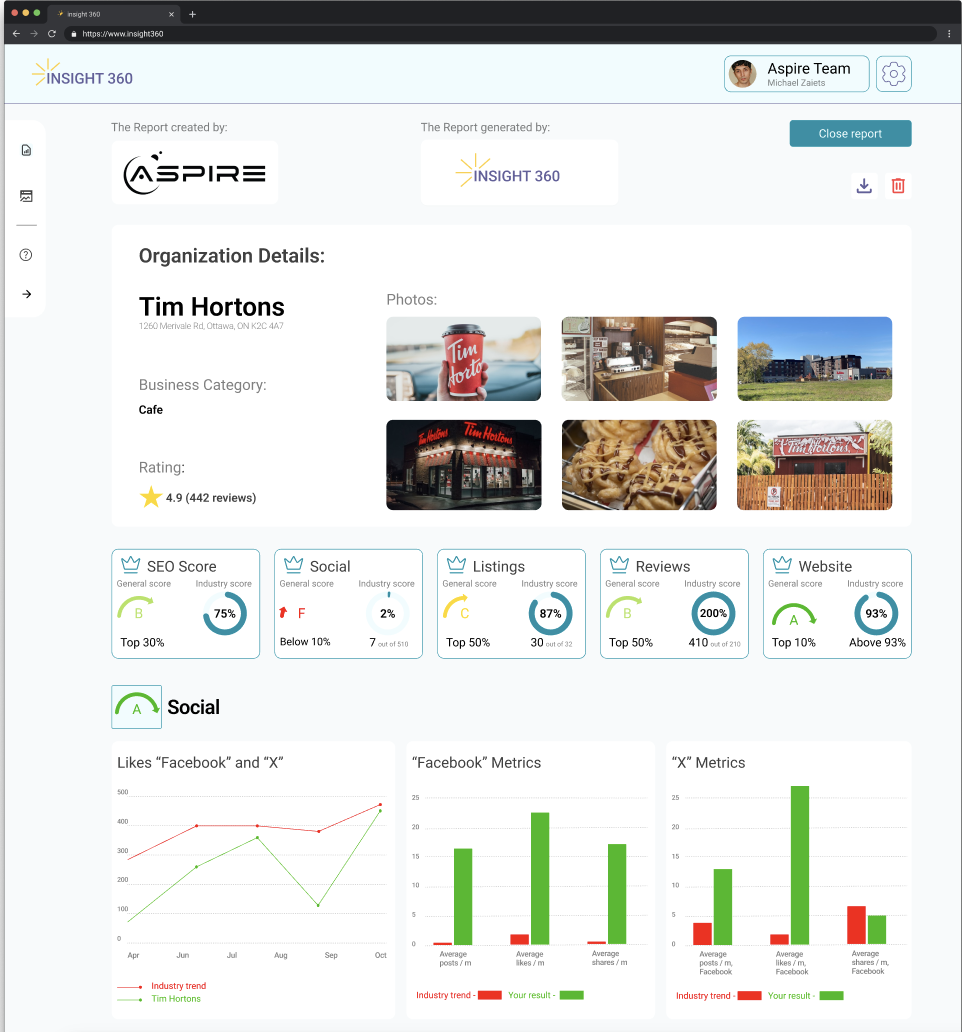
Task: Click the yellow rating star icon
Action: (151, 497)
